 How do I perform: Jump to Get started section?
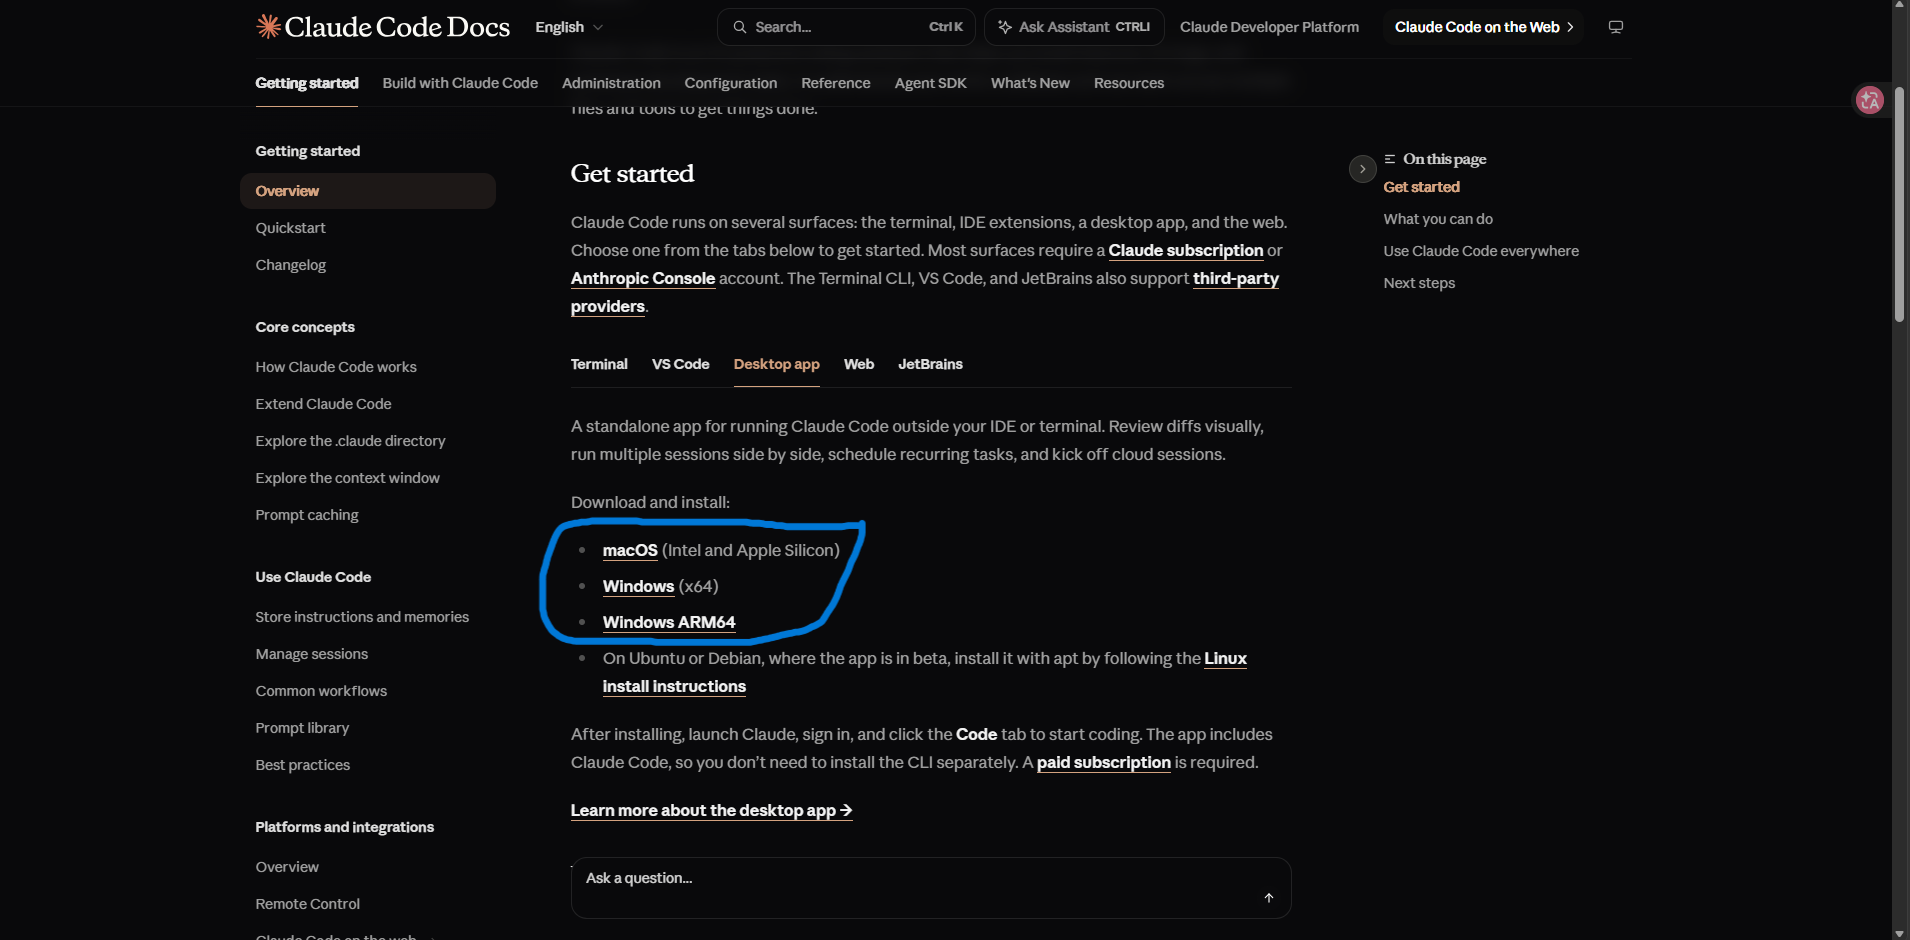[1421, 187]
